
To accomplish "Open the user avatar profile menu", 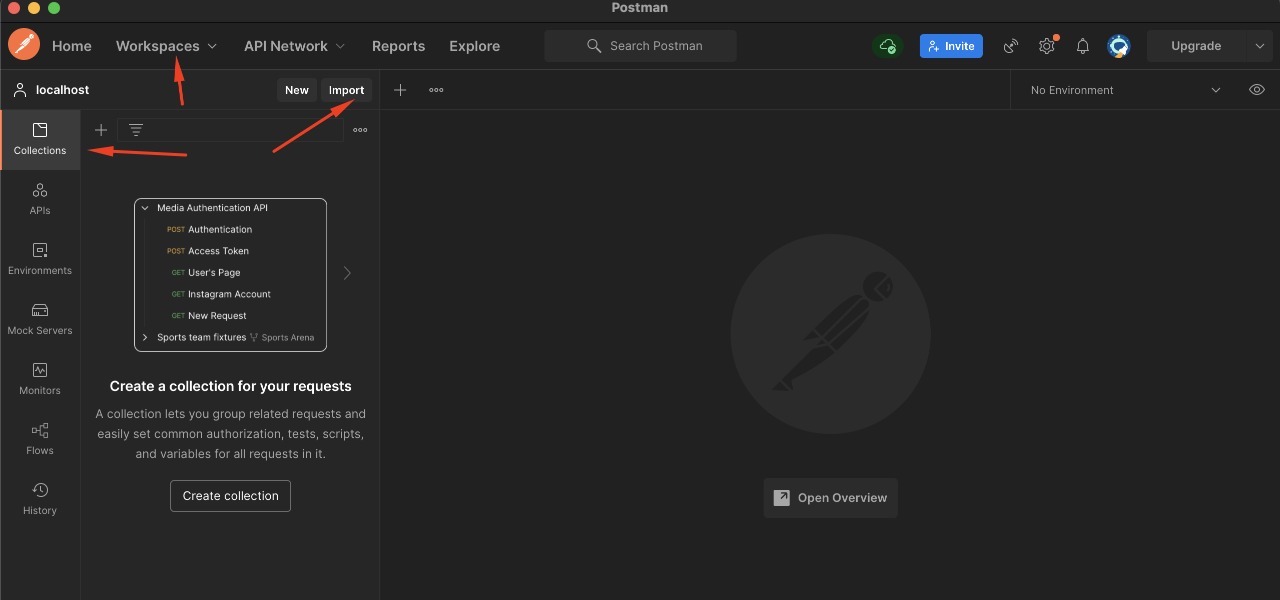I will [x=1118, y=46].
